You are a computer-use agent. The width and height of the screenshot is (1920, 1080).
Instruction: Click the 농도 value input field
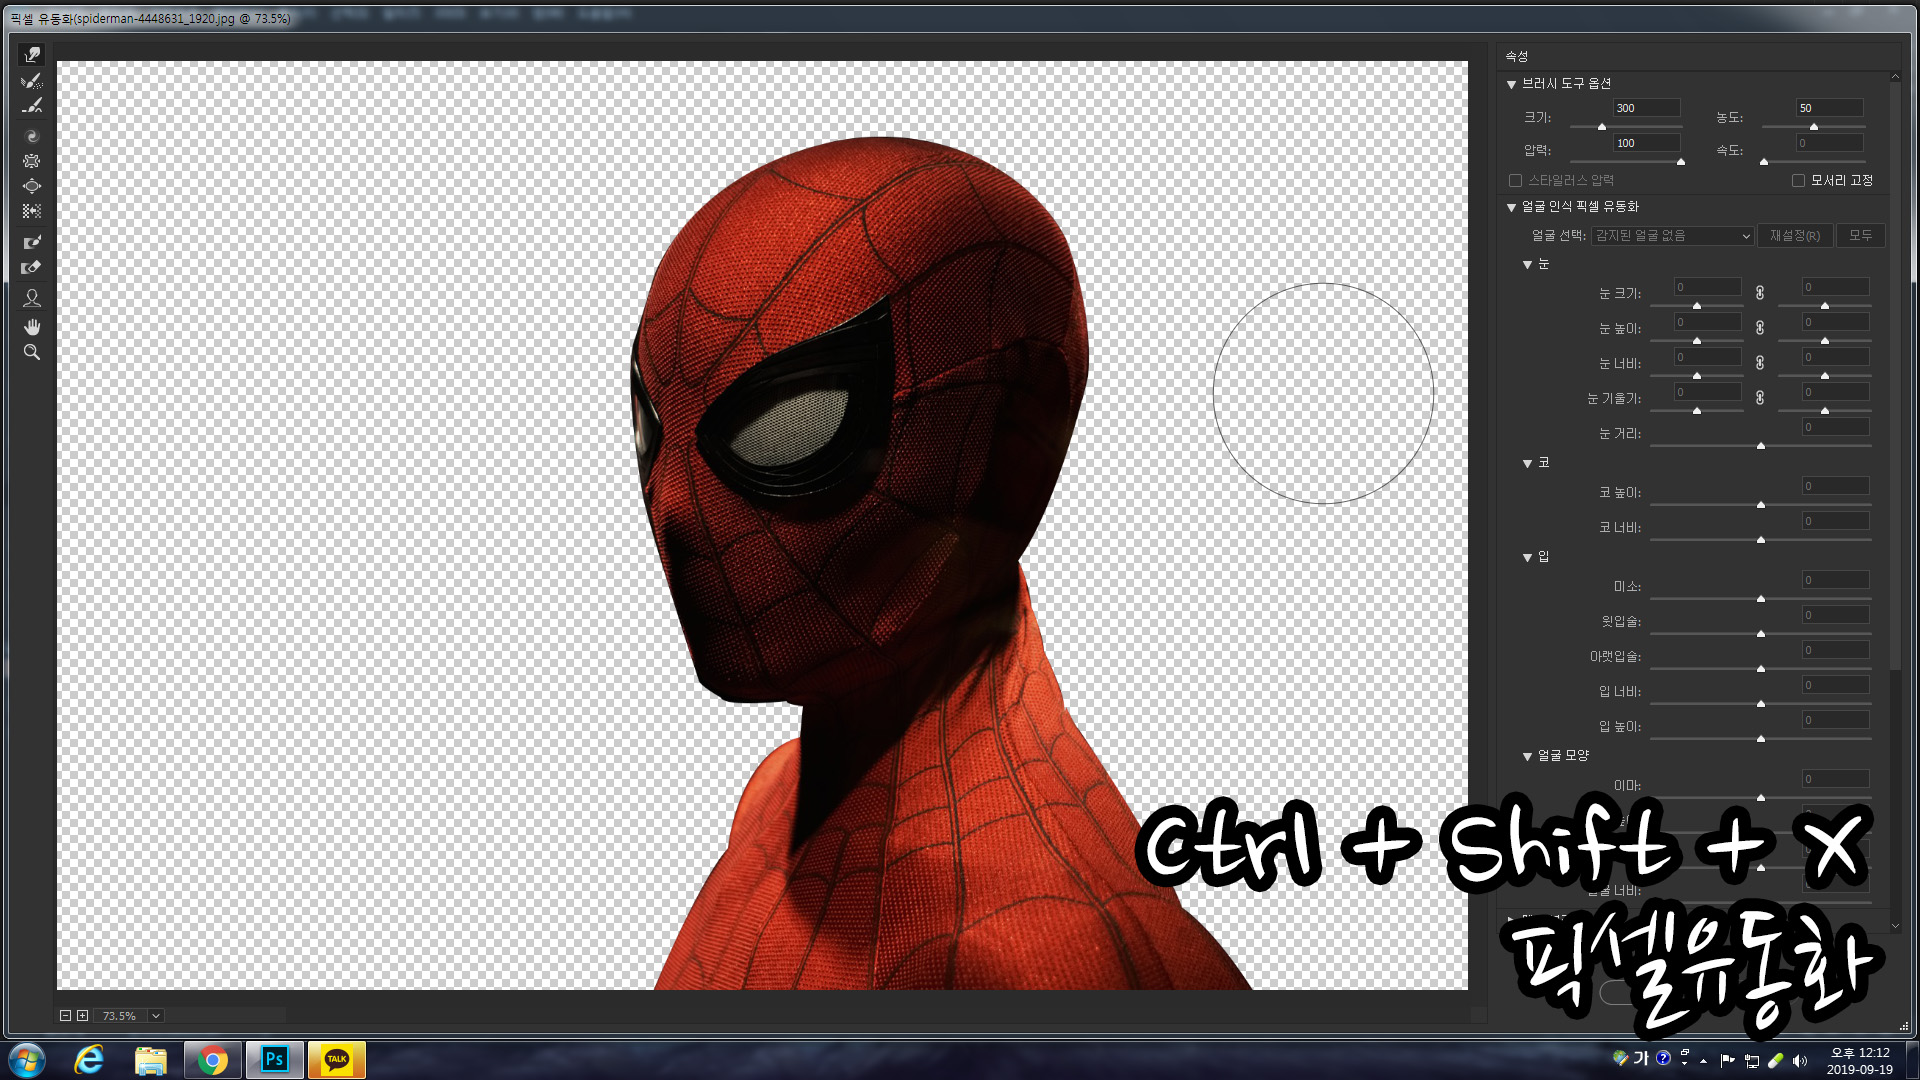pyautogui.click(x=1828, y=108)
